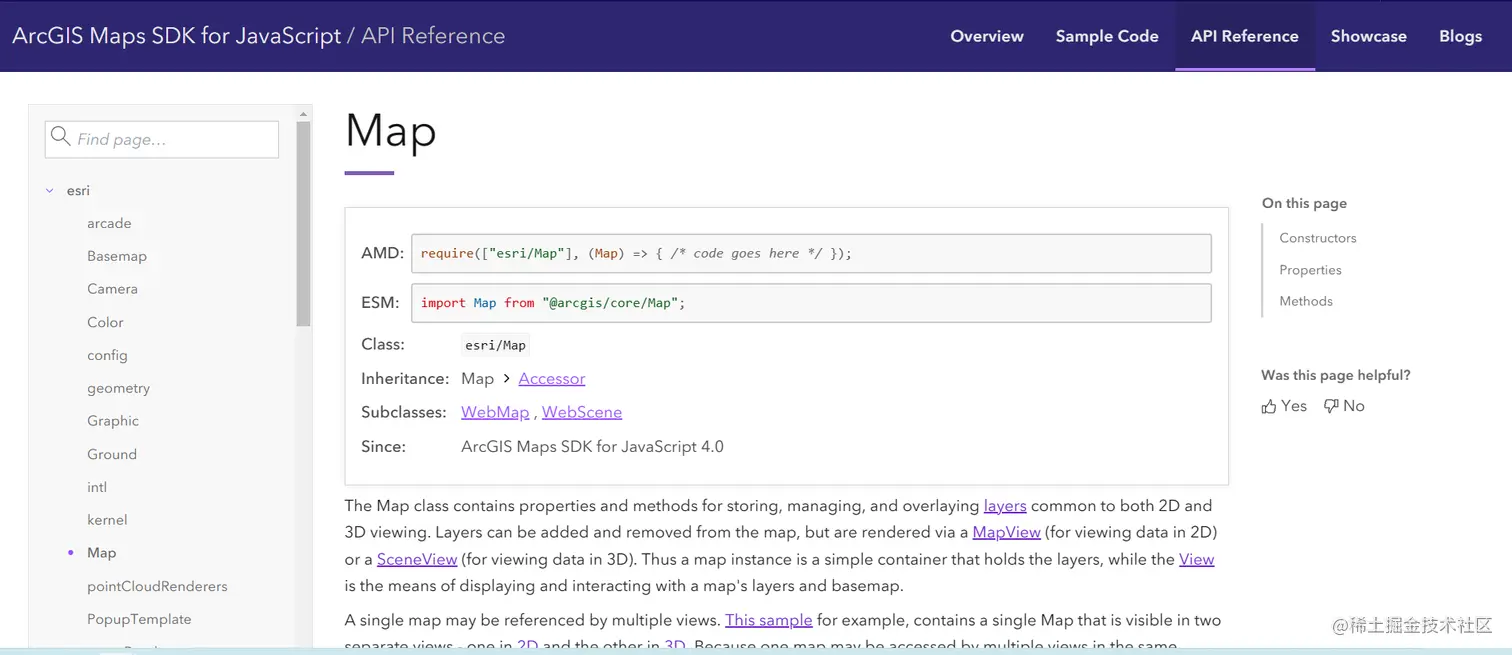The width and height of the screenshot is (1512, 655).
Task: Open PopupTemplate in the sidebar tree
Action: click(x=139, y=619)
